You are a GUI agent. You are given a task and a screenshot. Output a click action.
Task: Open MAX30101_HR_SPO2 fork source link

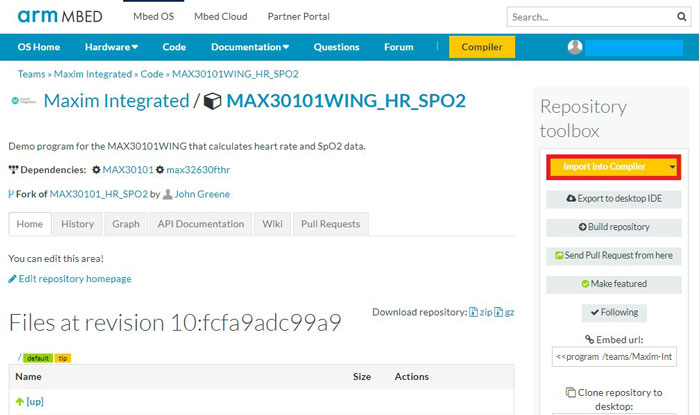[99, 194]
